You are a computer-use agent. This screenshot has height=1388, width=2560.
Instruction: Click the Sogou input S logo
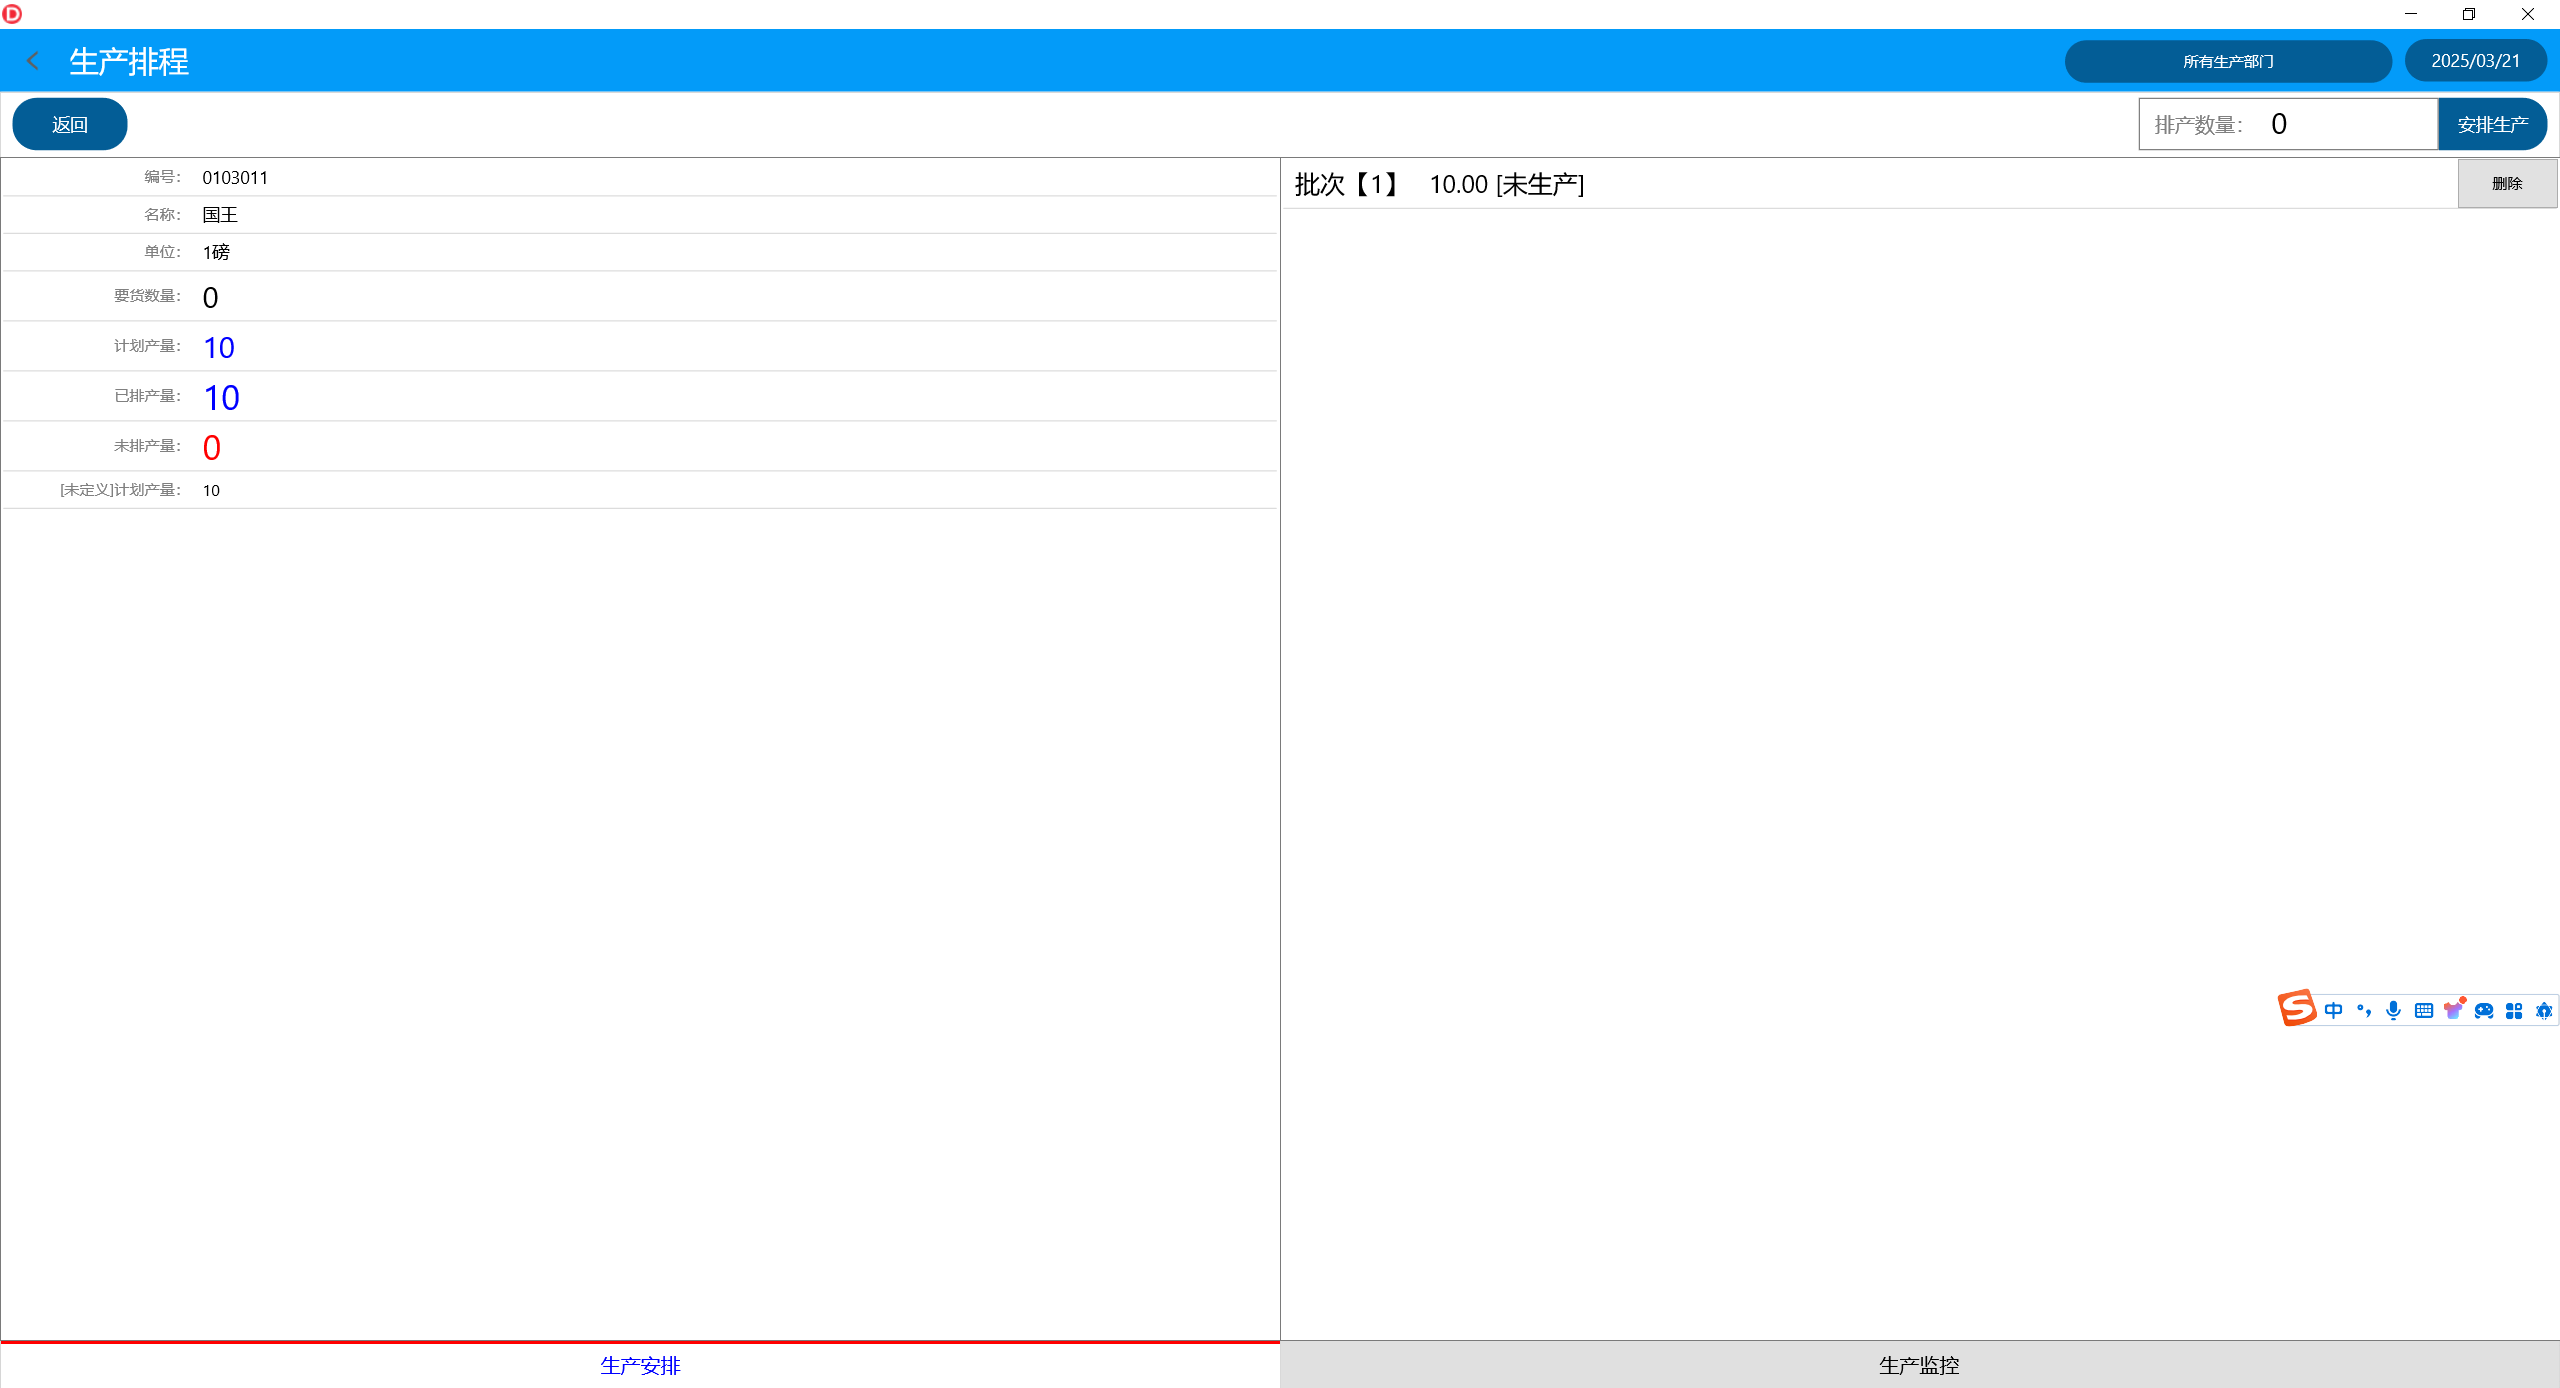(2297, 1008)
